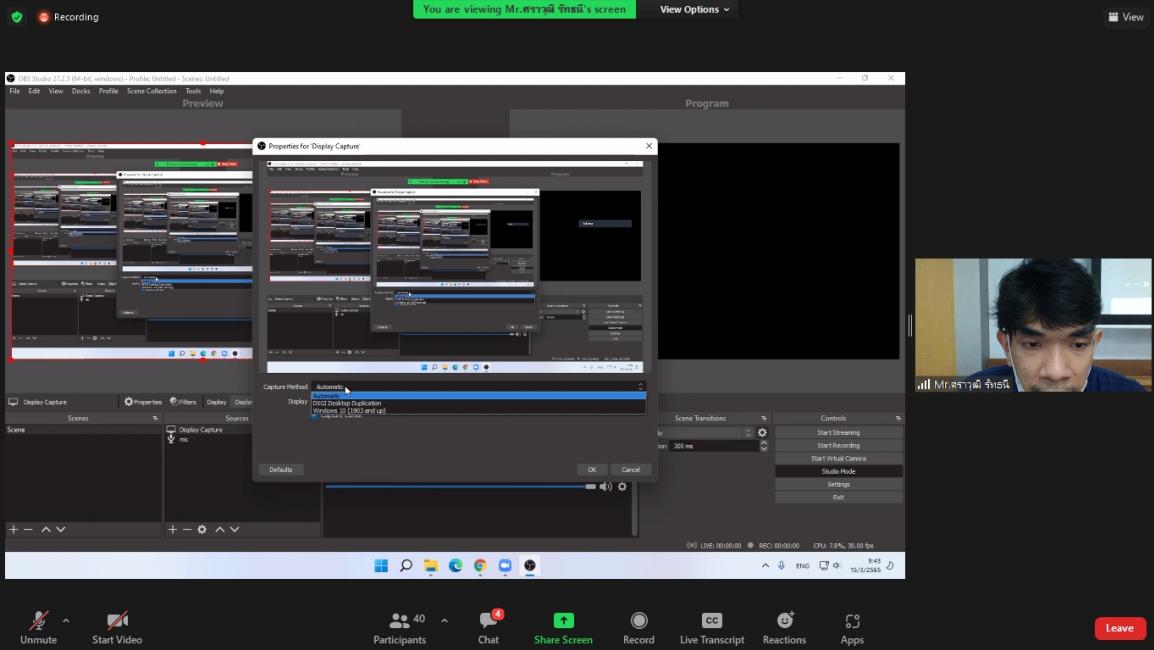Toggle Studio Mode in OBS Controls
1154x650 pixels.
point(838,471)
